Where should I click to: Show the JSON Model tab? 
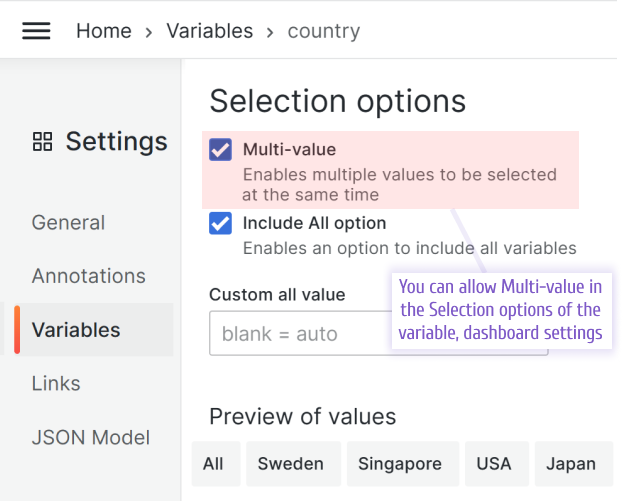(x=91, y=438)
